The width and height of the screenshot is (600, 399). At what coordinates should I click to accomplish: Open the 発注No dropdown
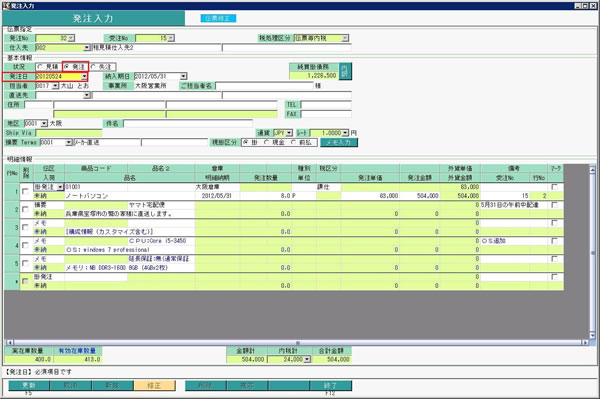(x=71, y=38)
